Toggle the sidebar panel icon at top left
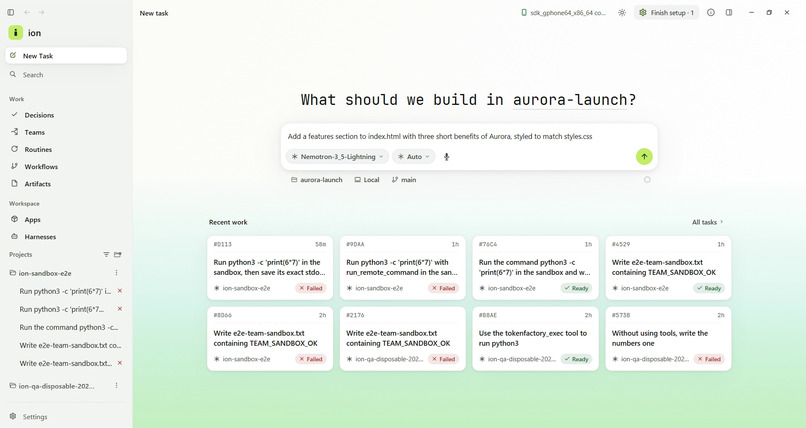The height and width of the screenshot is (428, 806). [11, 12]
